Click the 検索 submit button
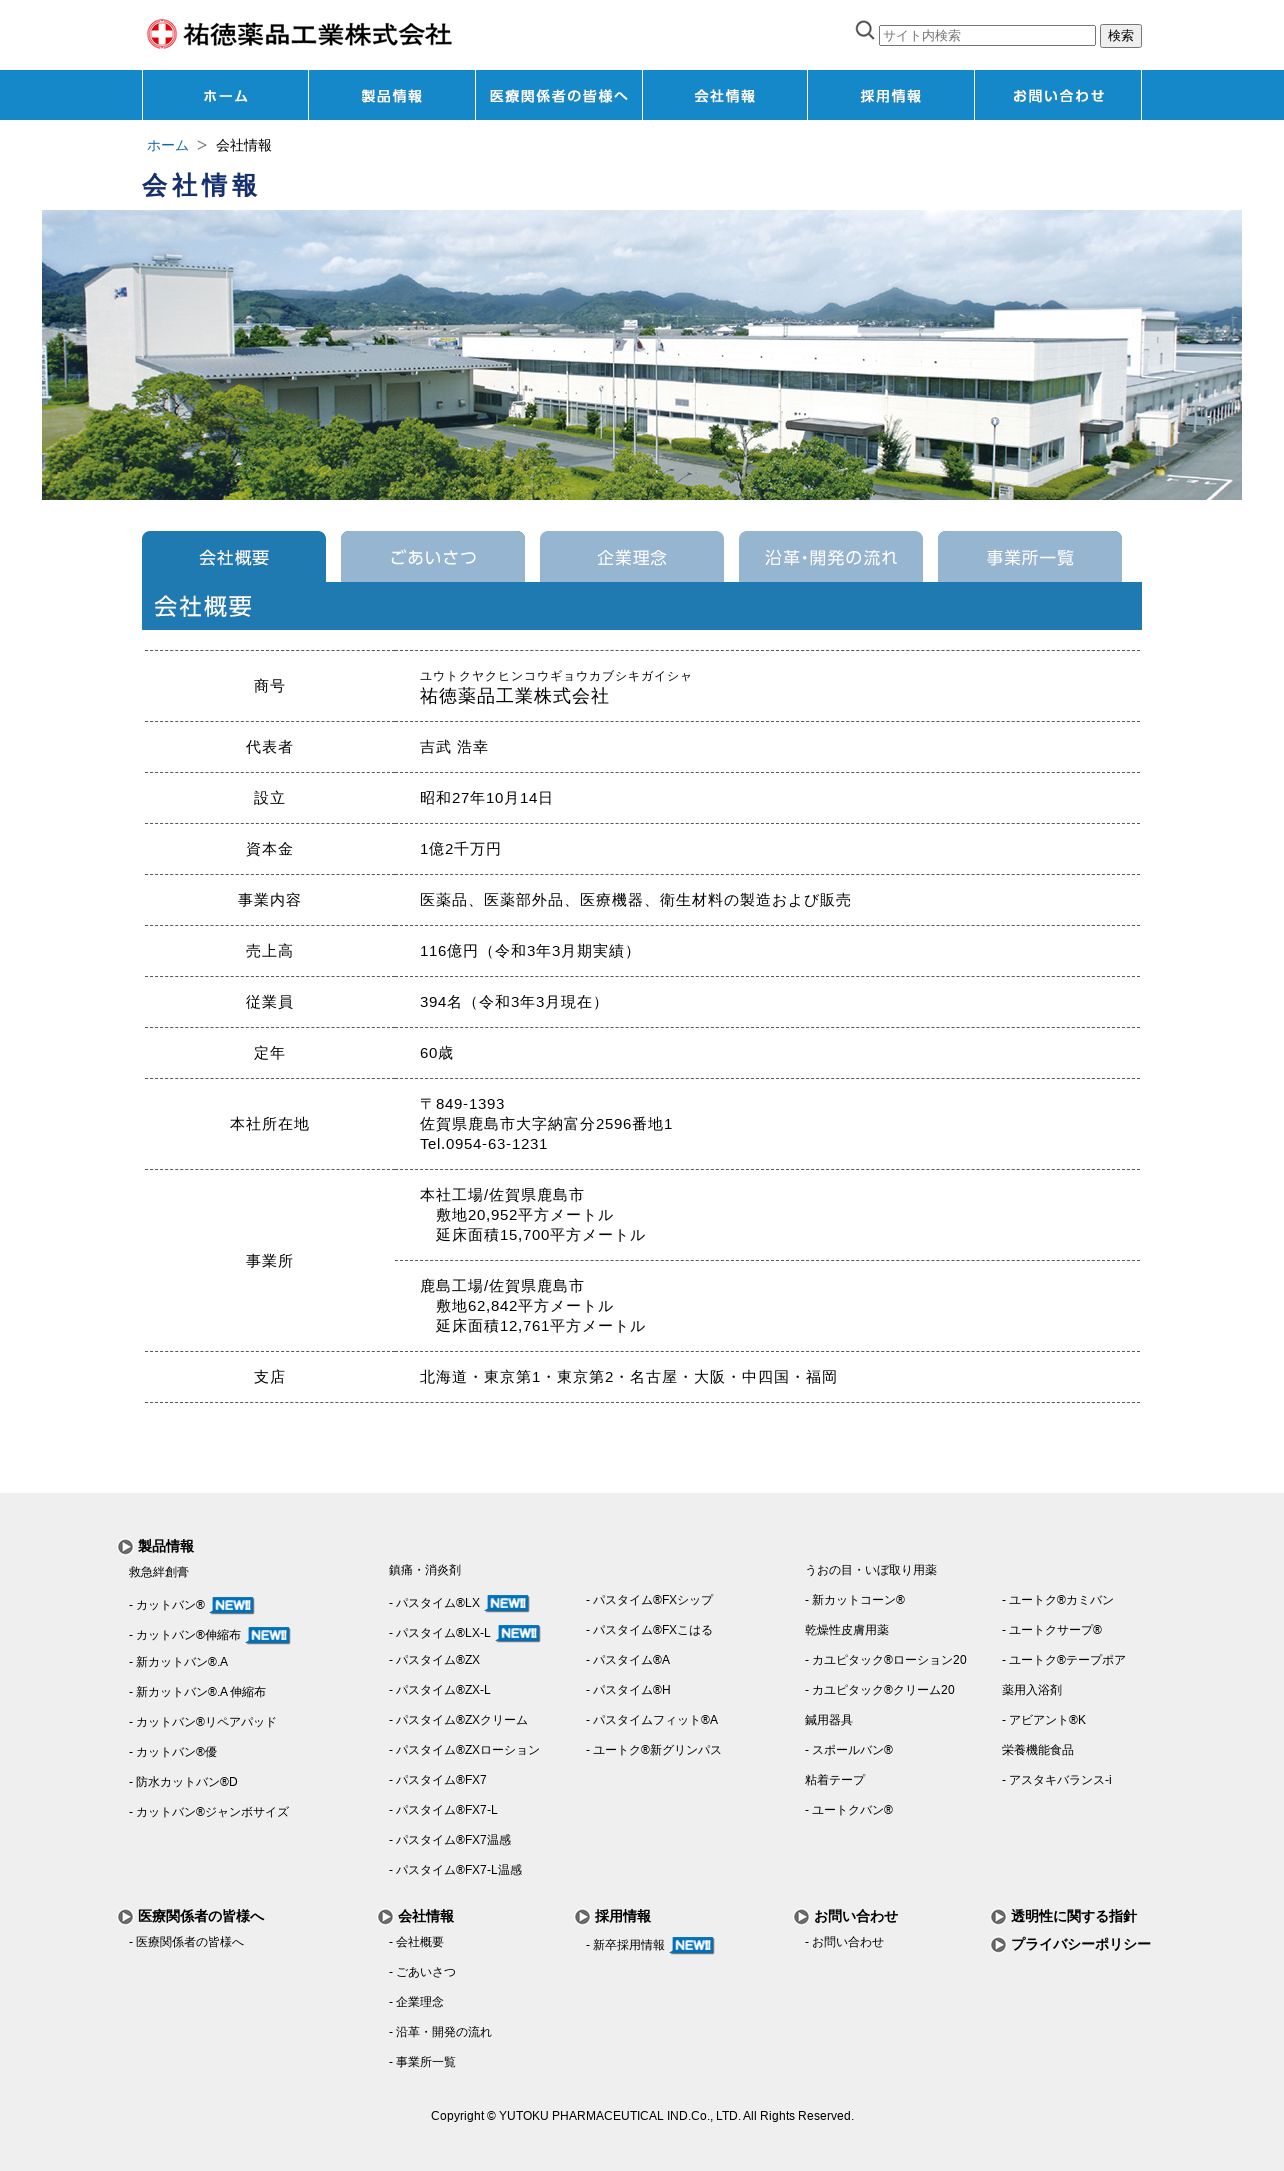 1120,36
